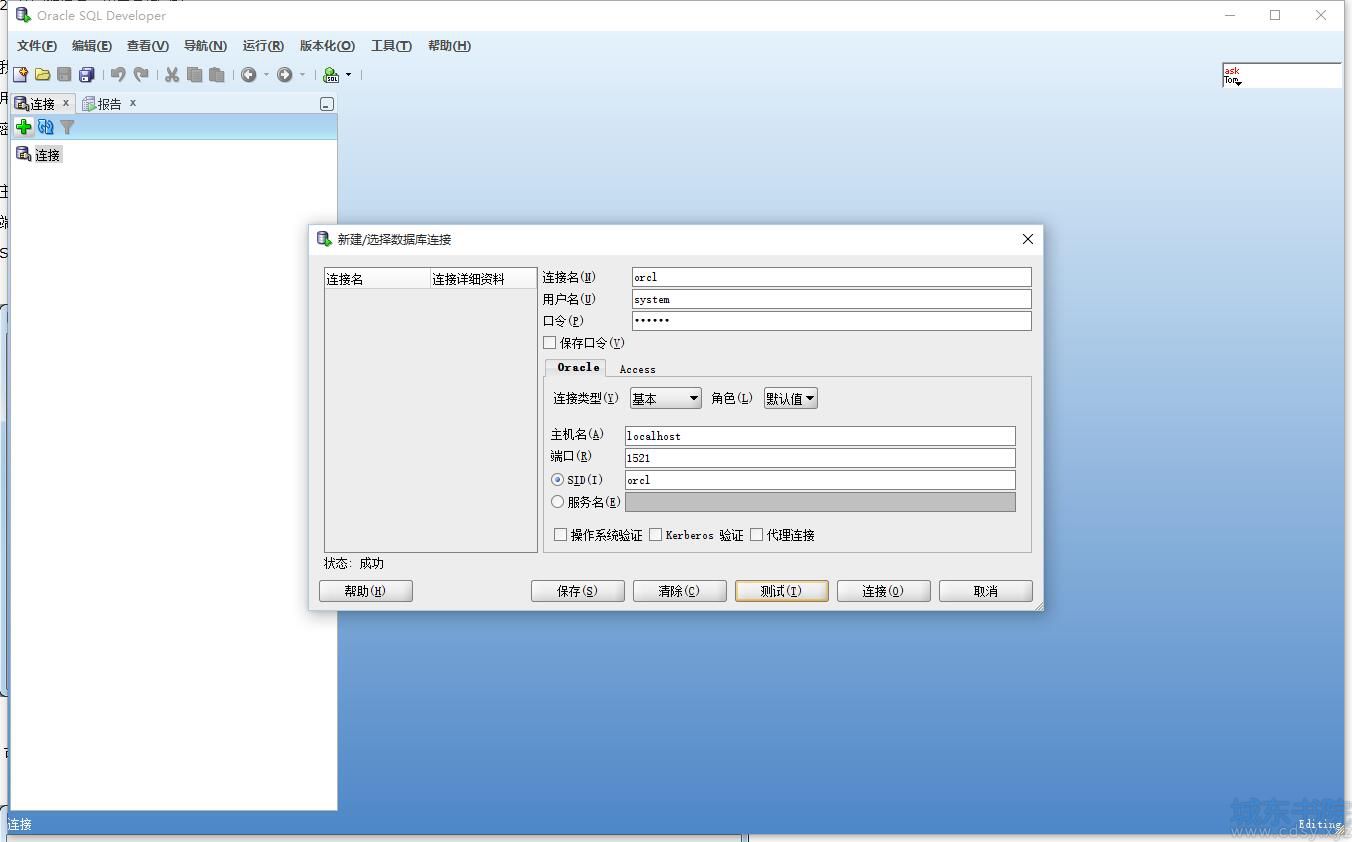The image size is (1352, 842).
Task: Click the filter funnel icon
Action: 67,127
